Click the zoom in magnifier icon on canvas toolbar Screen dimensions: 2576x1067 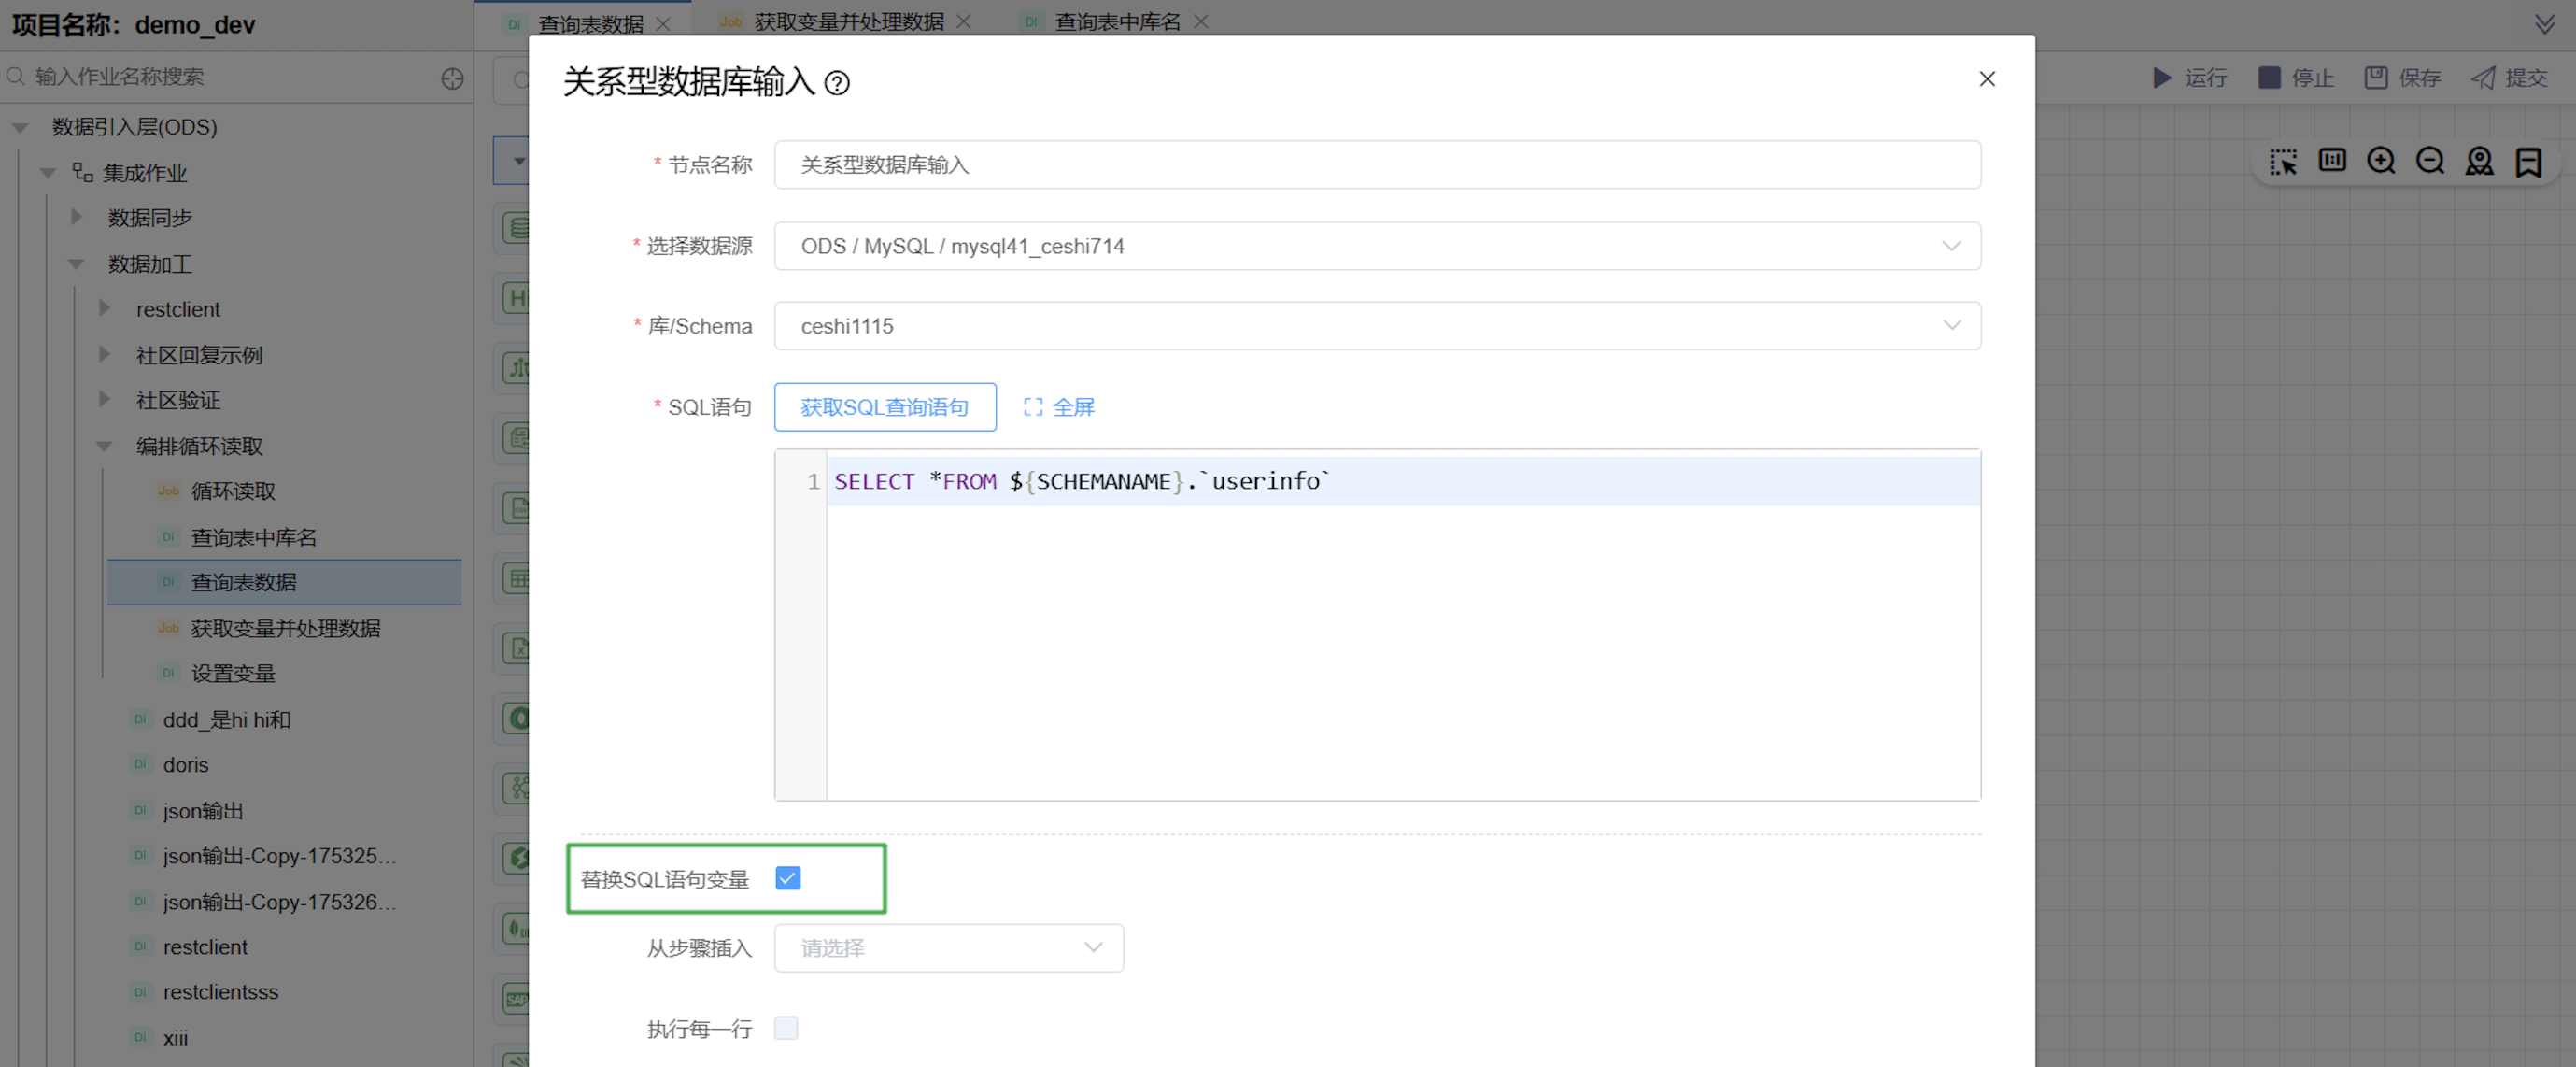2381,161
